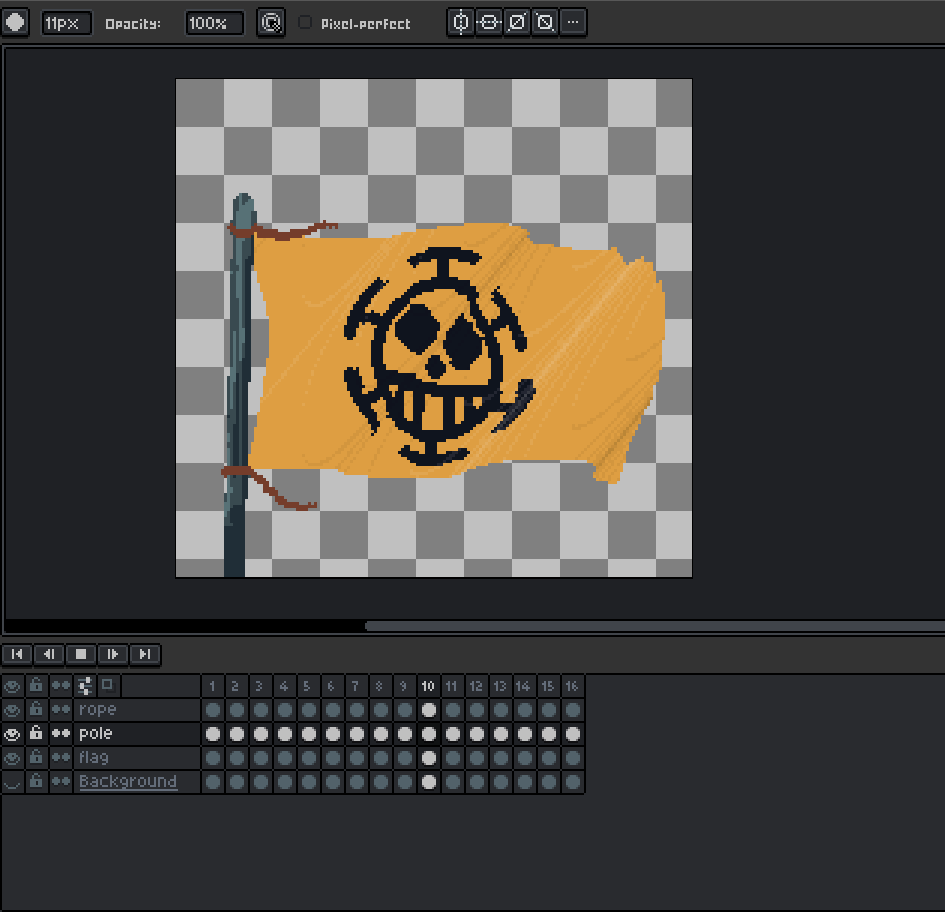
Task: Select frame 13 in timeline header
Action: pyautogui.click(x=501, y=686)
